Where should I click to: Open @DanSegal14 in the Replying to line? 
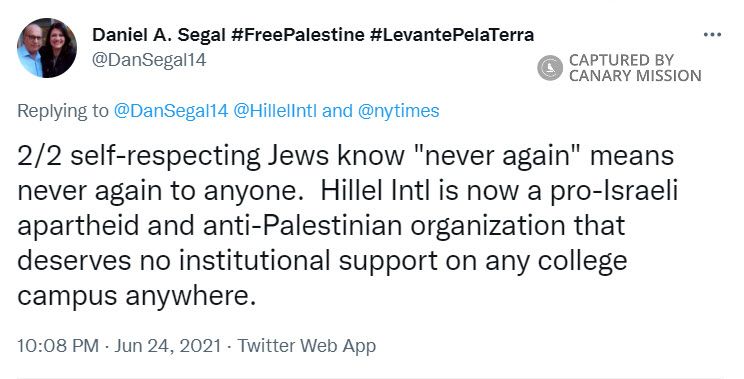(171, 111)
